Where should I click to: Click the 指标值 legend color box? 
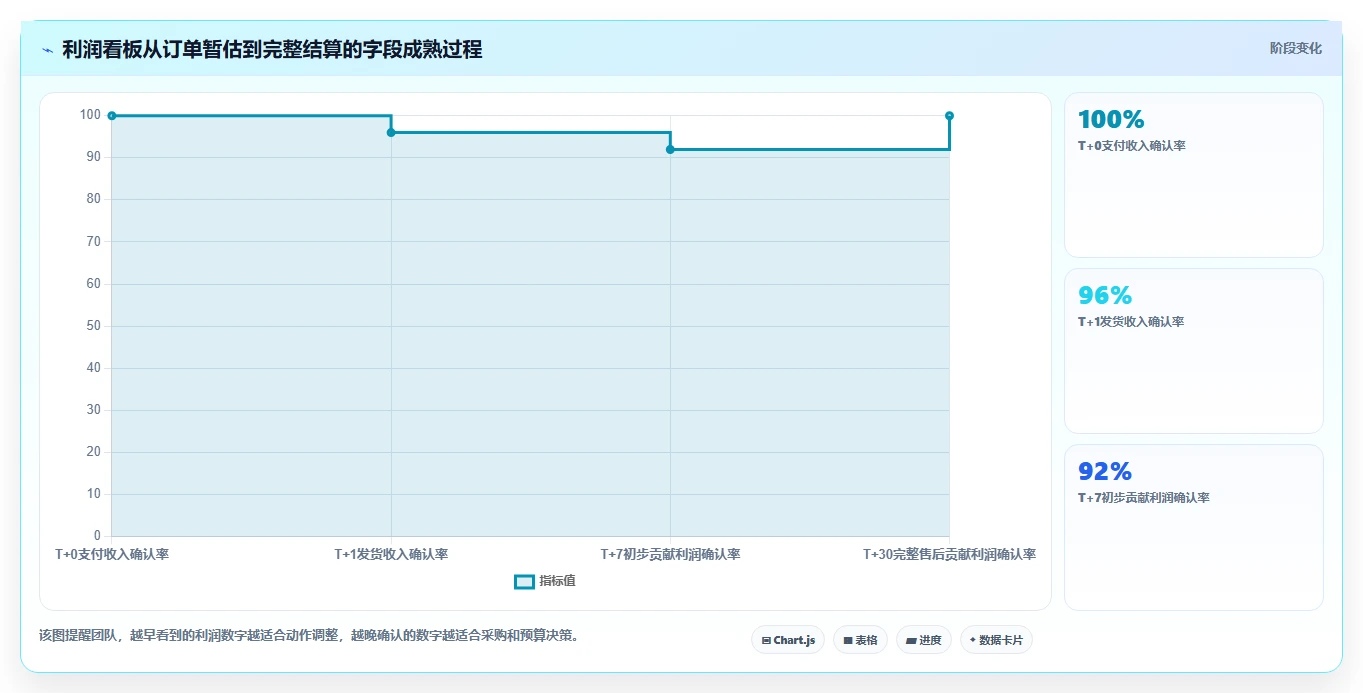[x=524, y=582]
